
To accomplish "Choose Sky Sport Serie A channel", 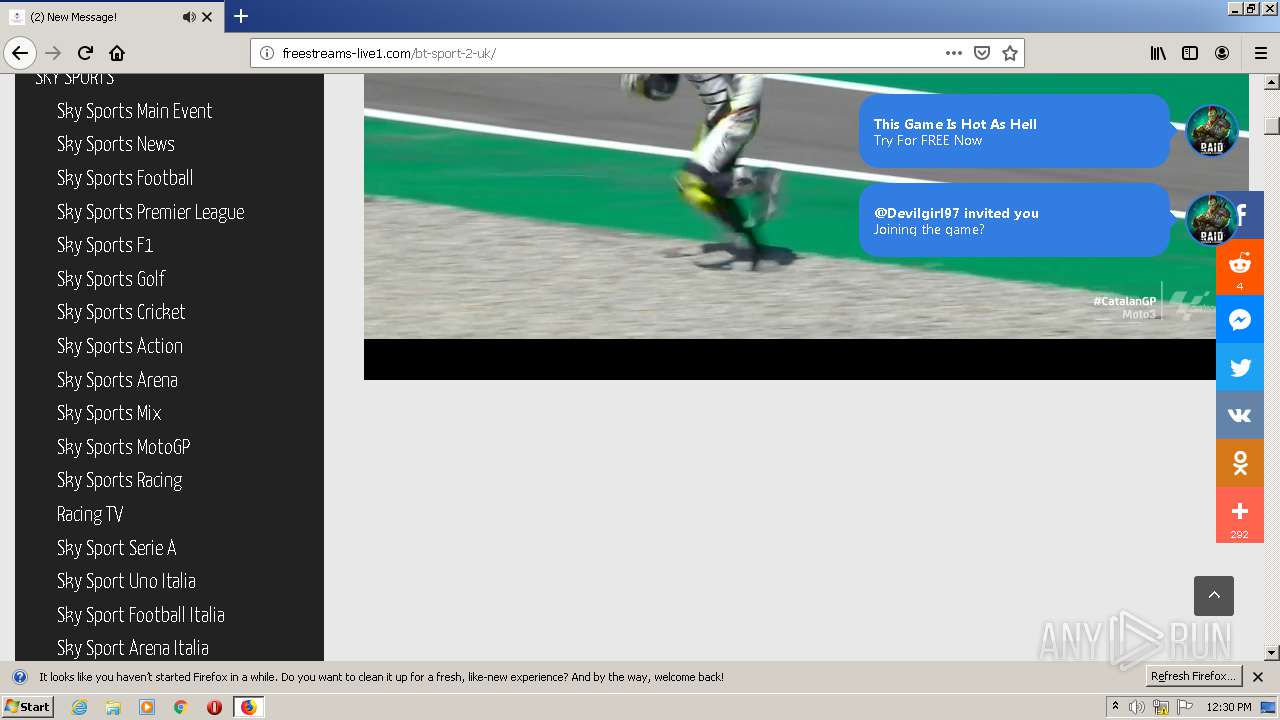I will 116,548.
